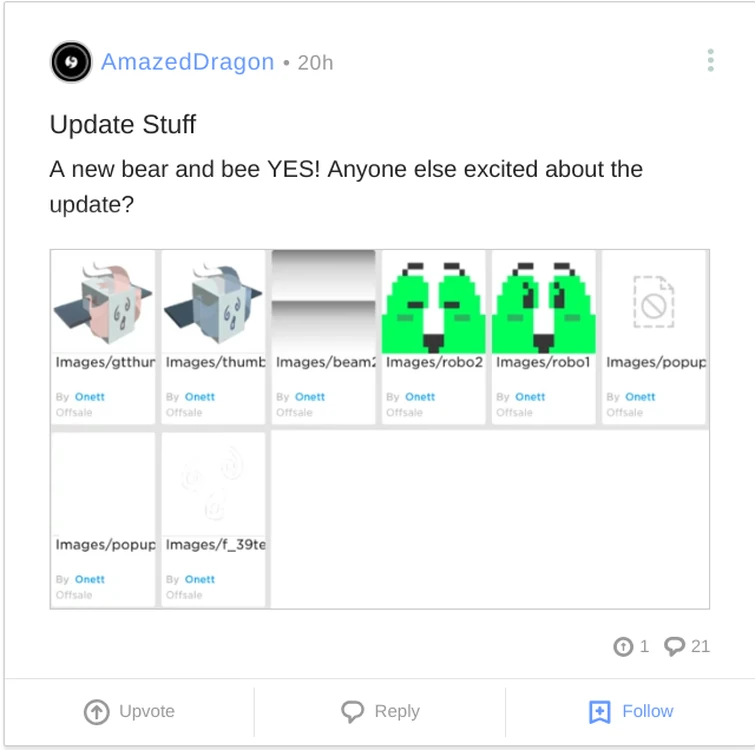The width and height of the screenshot is (755, 750).
Task: Open the pink Images/gtthum thumbnail
Action: tap(103, 302)
